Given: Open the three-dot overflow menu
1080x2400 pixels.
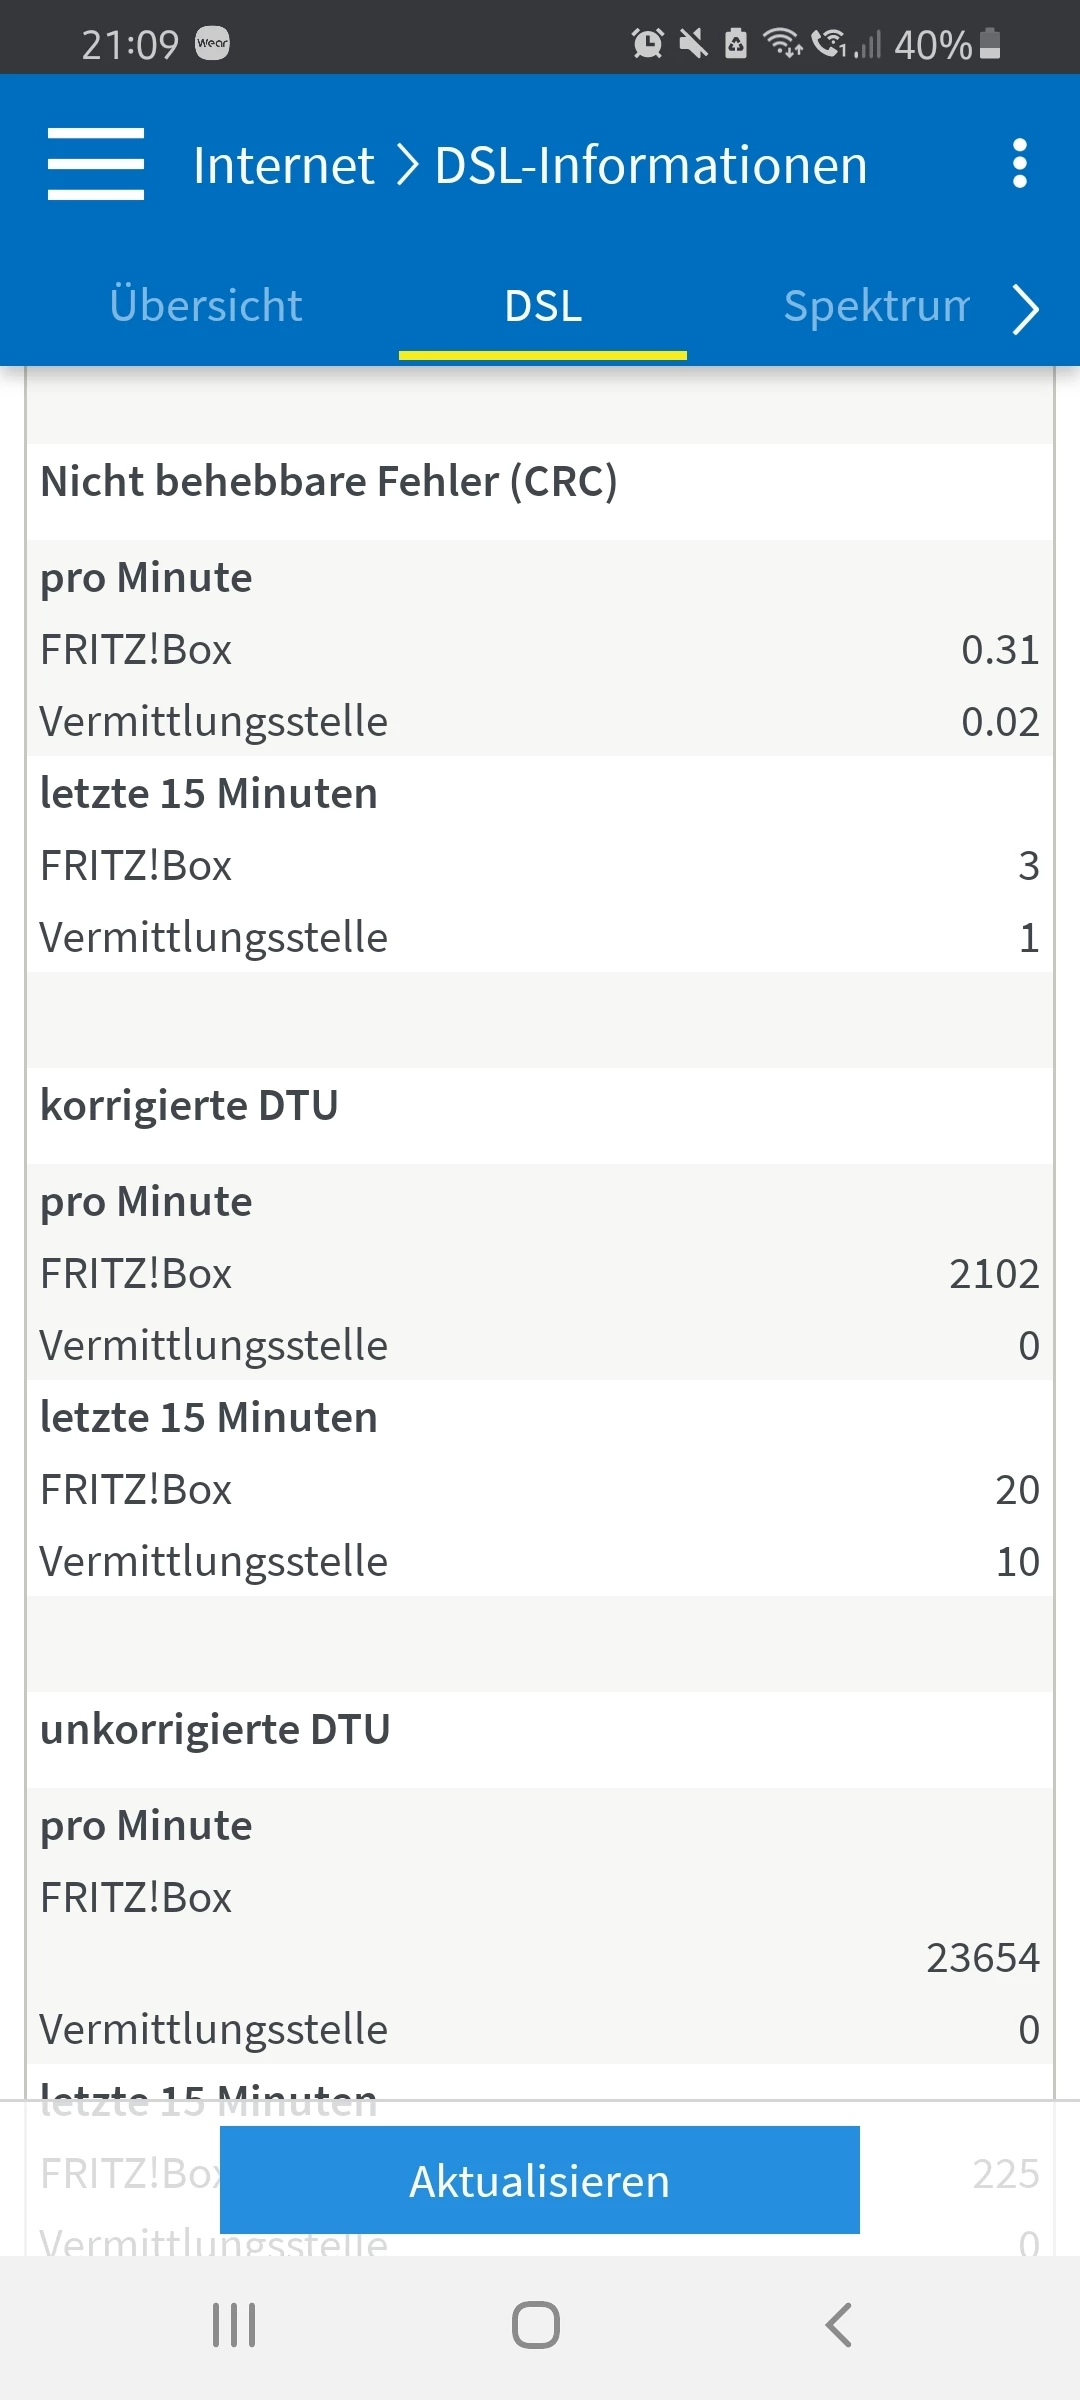Looking at the screenshot, I should point(1019,164).
